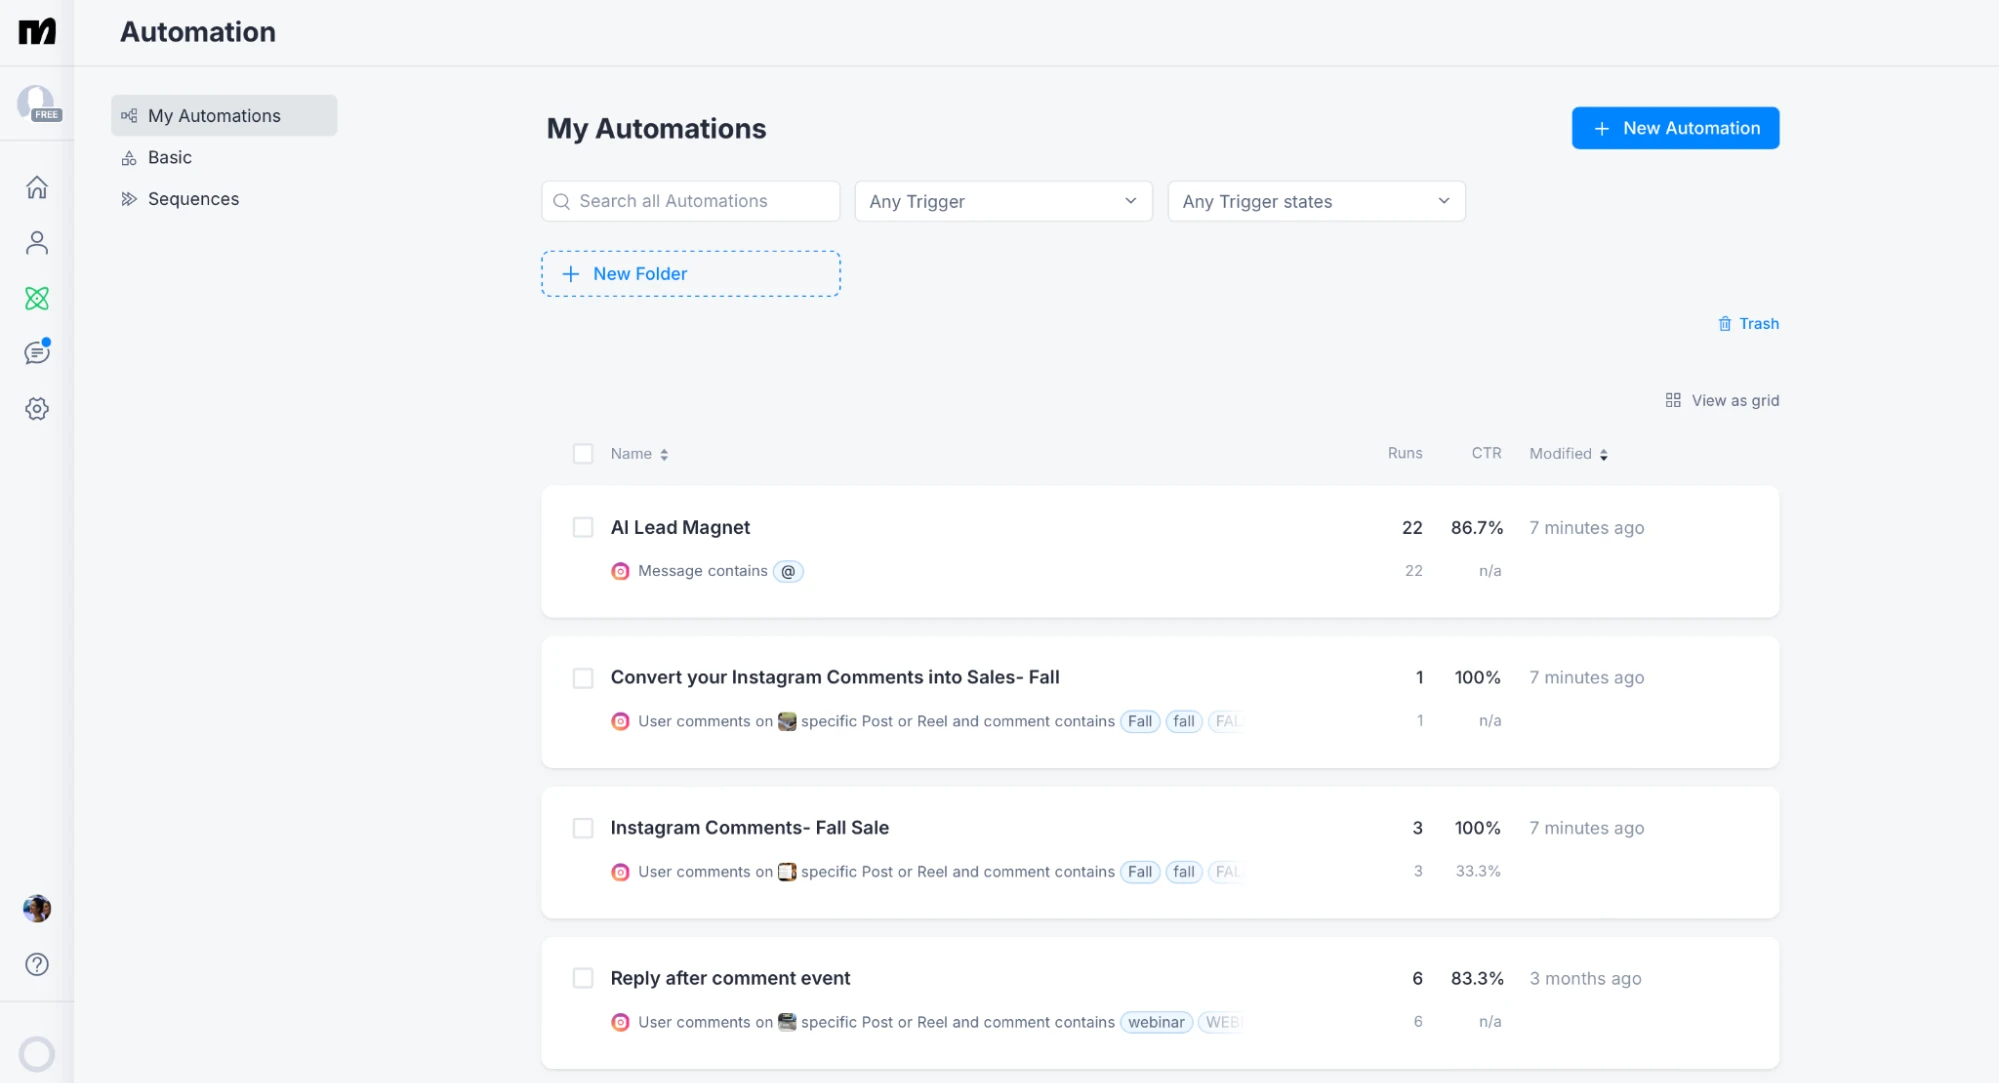Check the AI Lead Magnet automation checkbox
Image resolution: width=1999 pixels, height=1084 pixels.
(x=582, y=527)
